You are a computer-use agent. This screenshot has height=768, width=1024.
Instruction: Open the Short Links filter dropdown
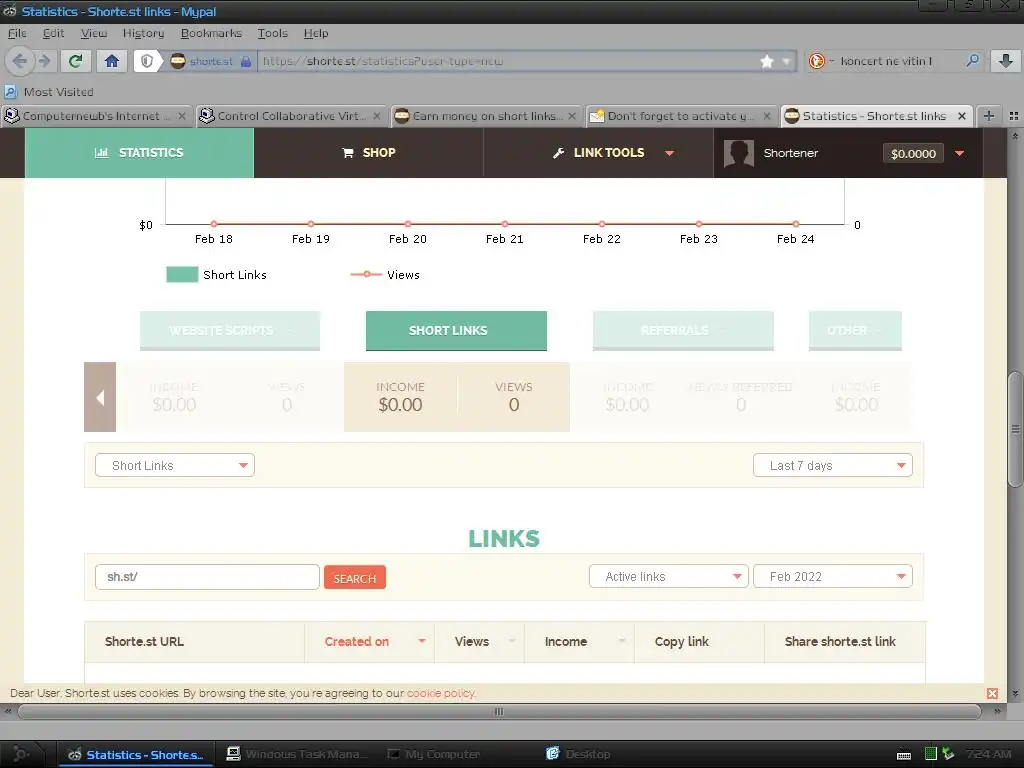click(175, 466)
